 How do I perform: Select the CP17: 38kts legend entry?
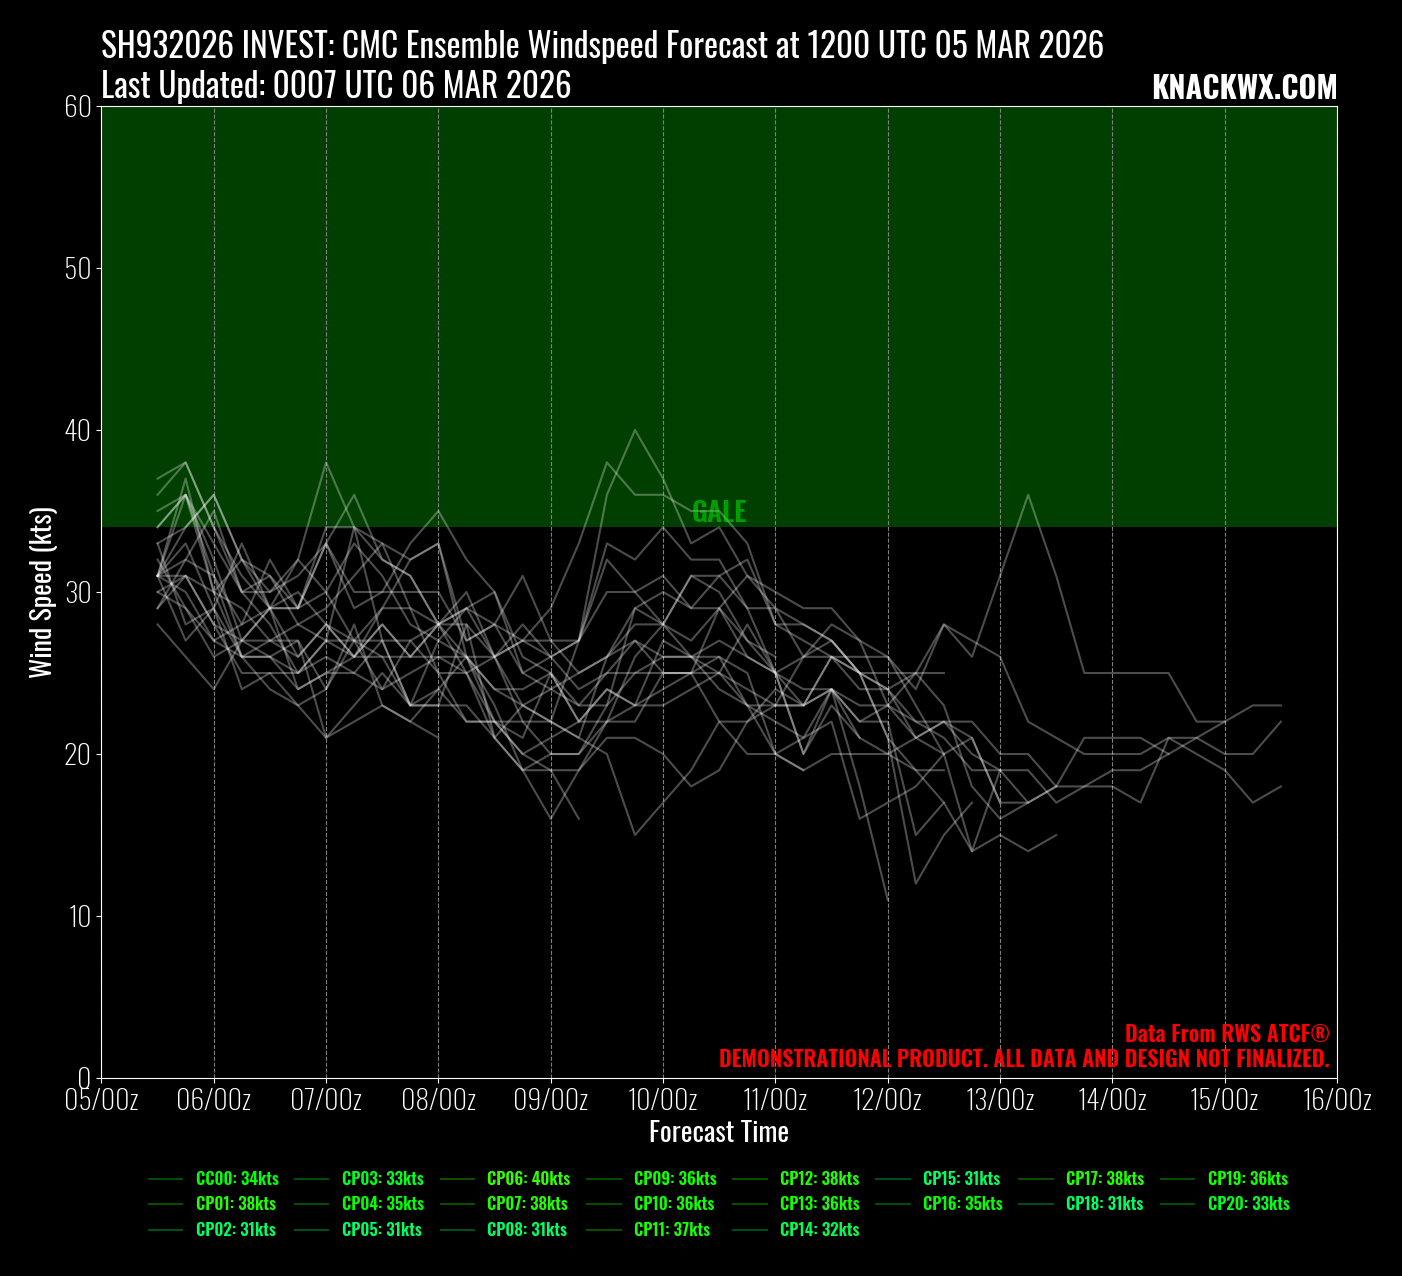pyautogui.click(x=1104, y=1178)
